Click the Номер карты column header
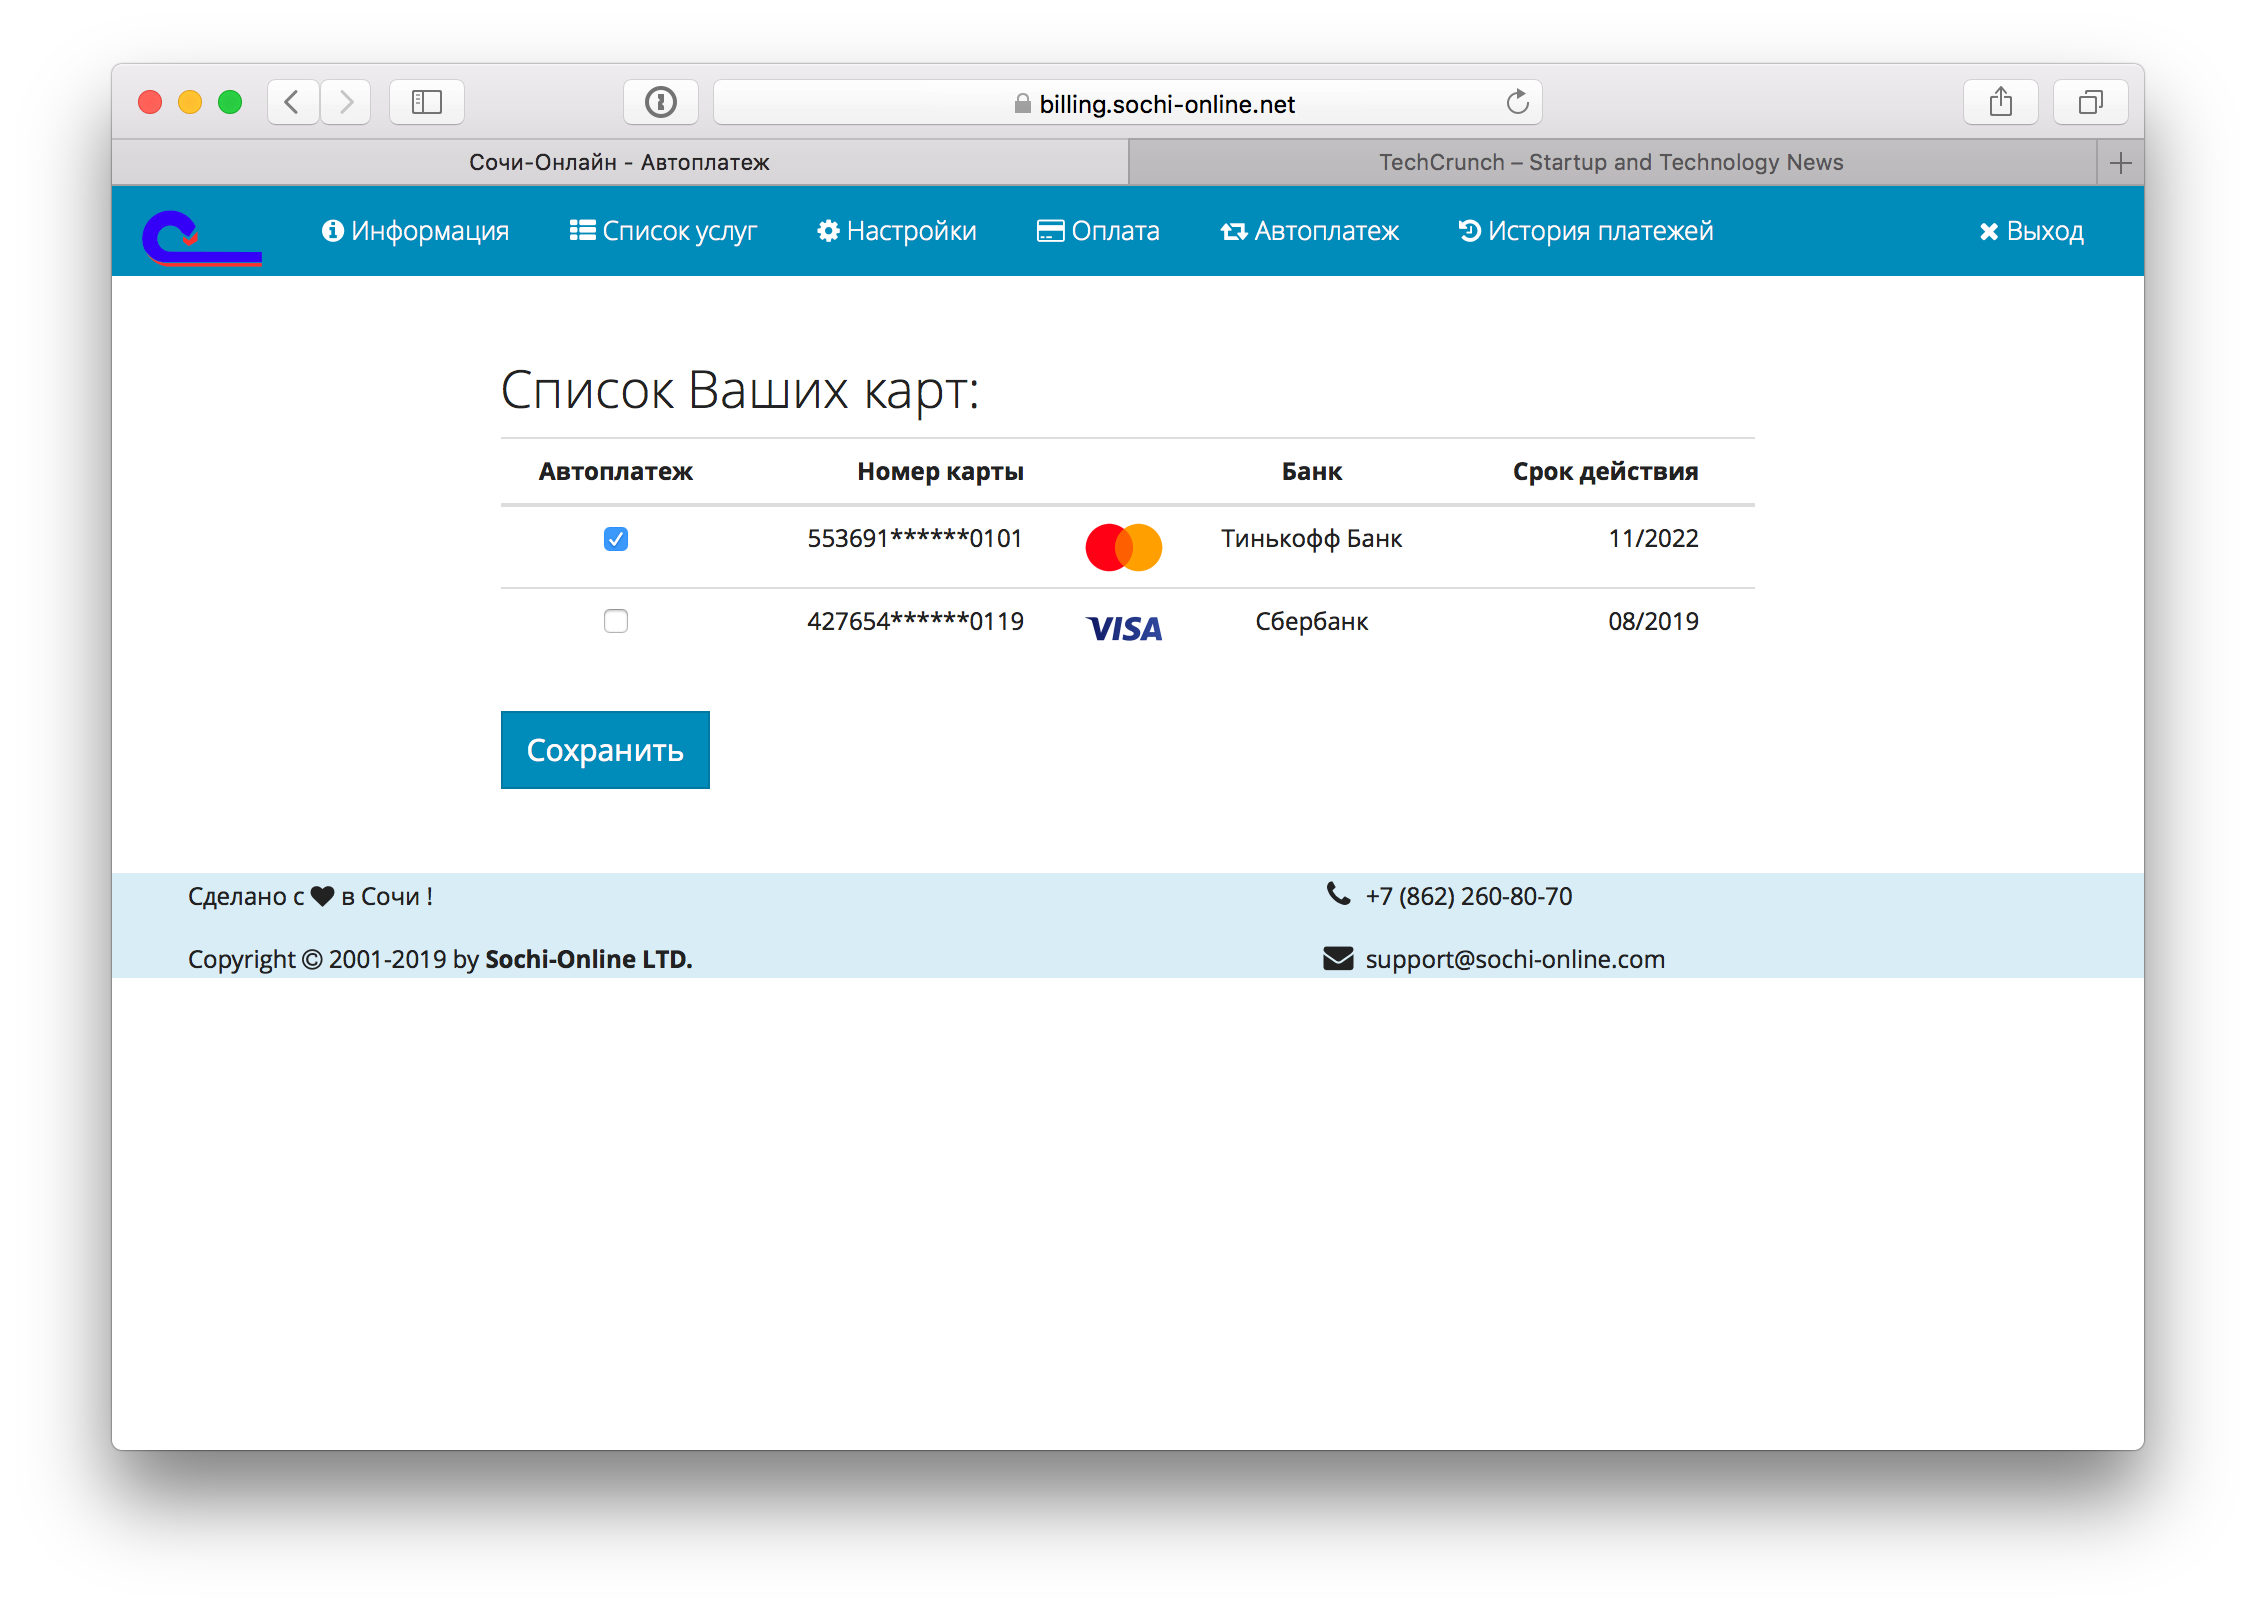 (x=940, y=471)
